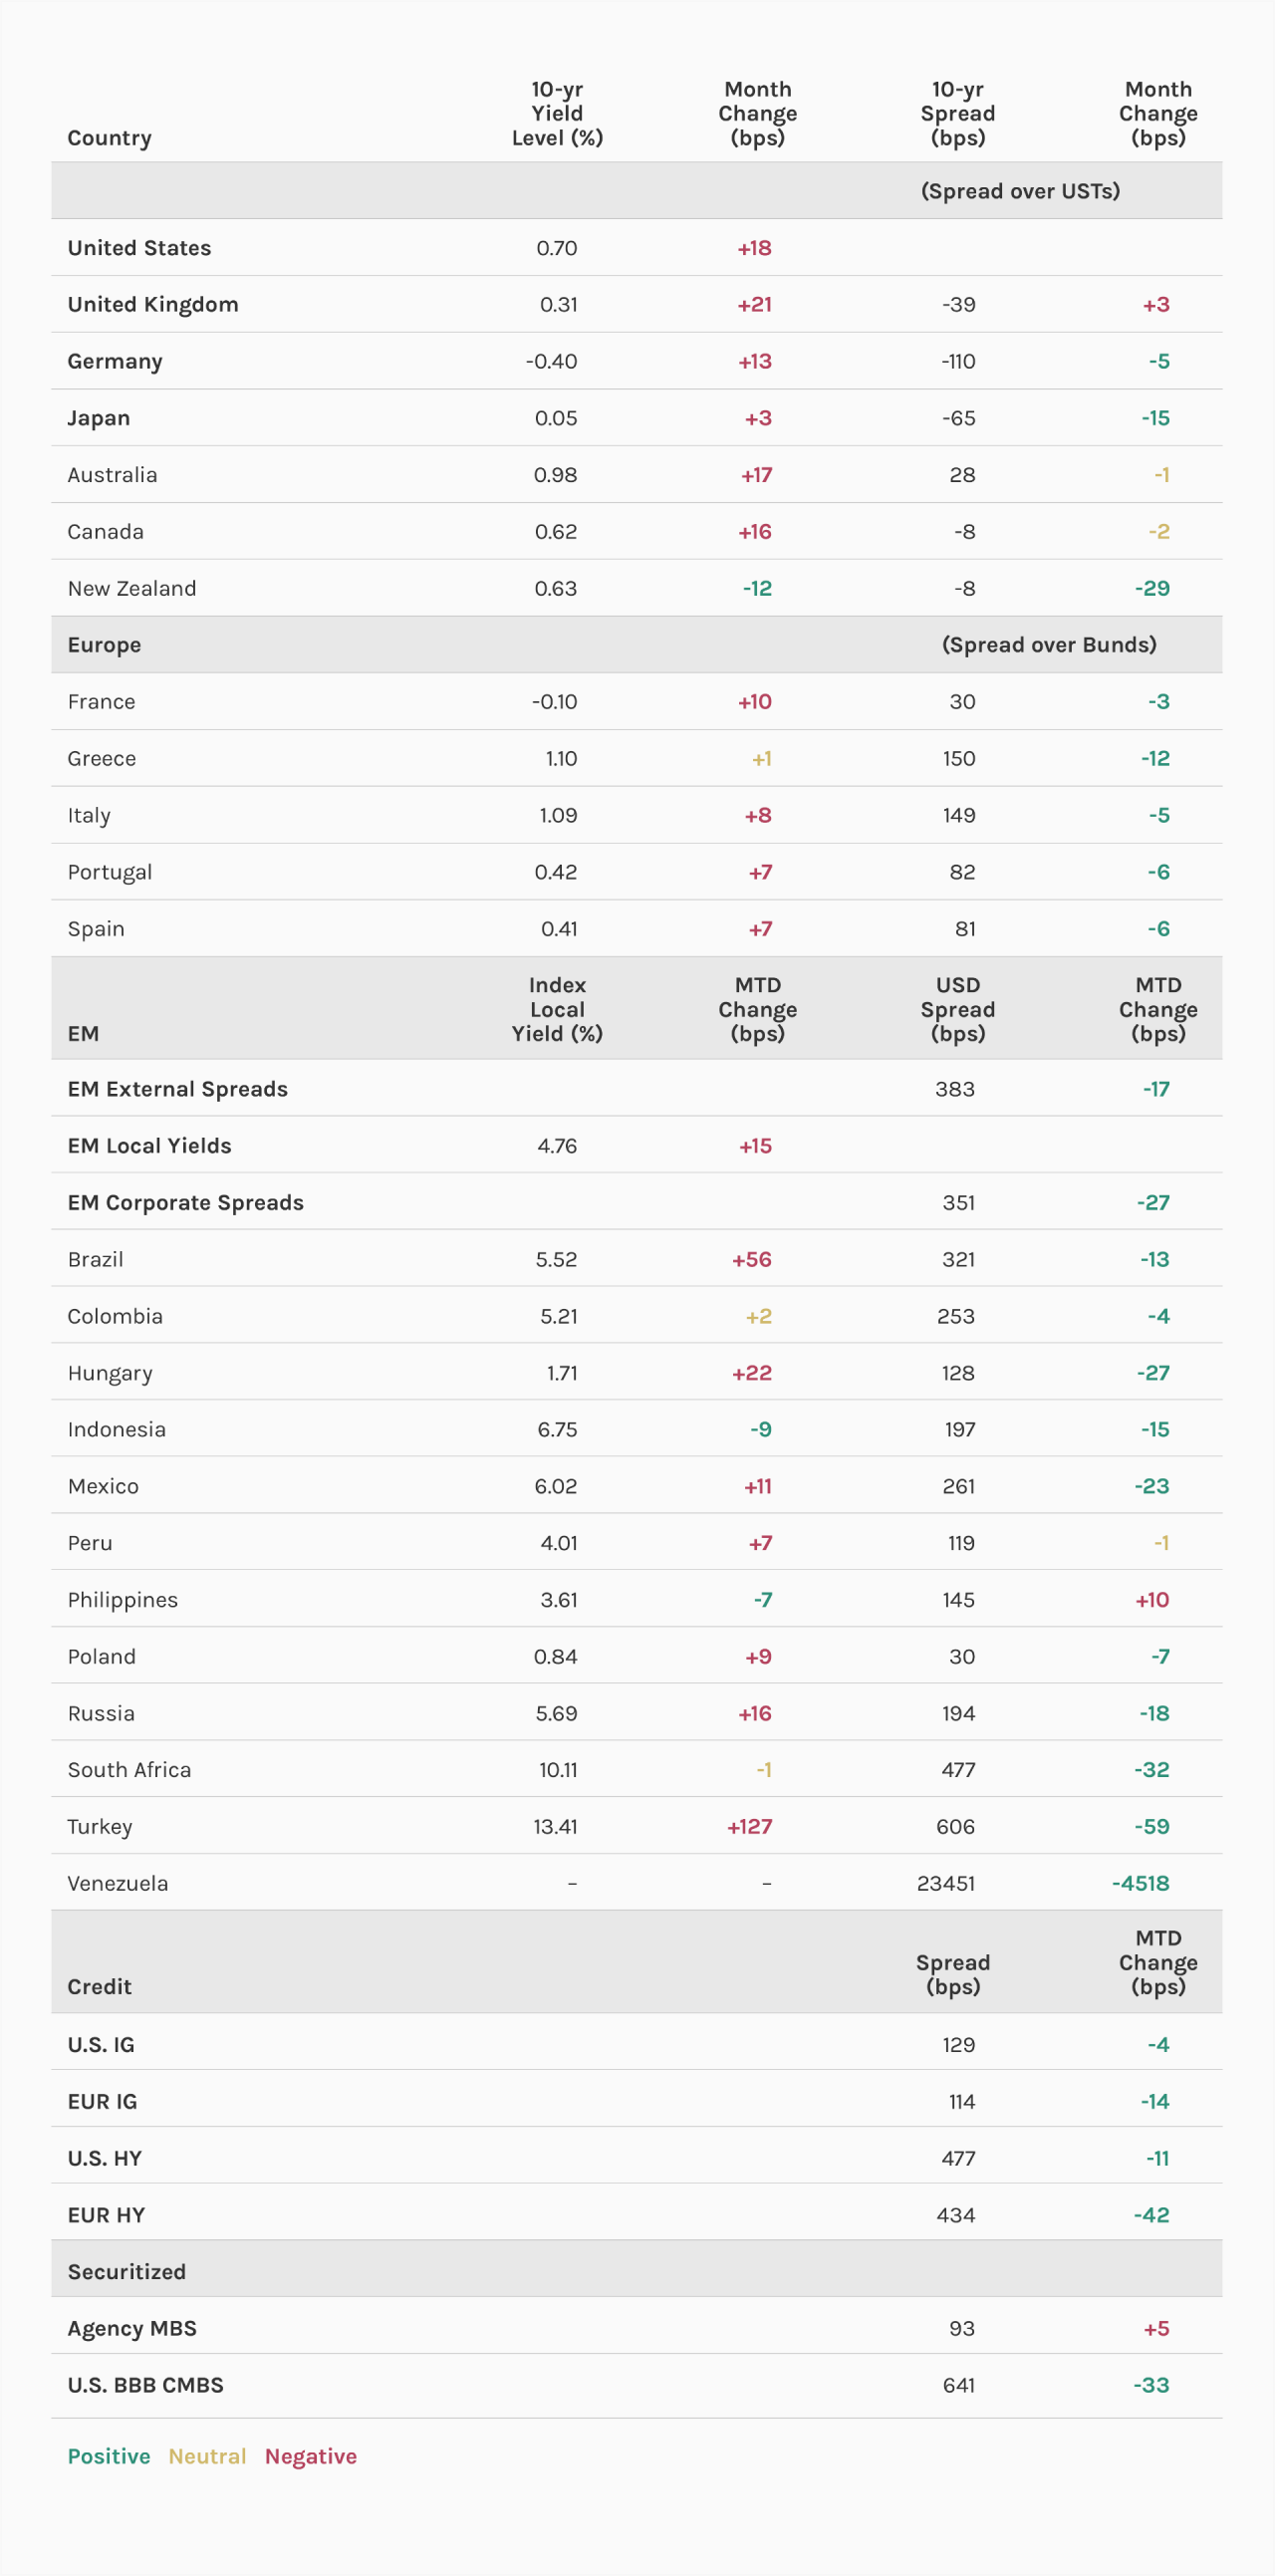Select the EM External Spreads row label
Image resolution: width=1275 pixels, height=2576 pixels.
click(177, 1089)
